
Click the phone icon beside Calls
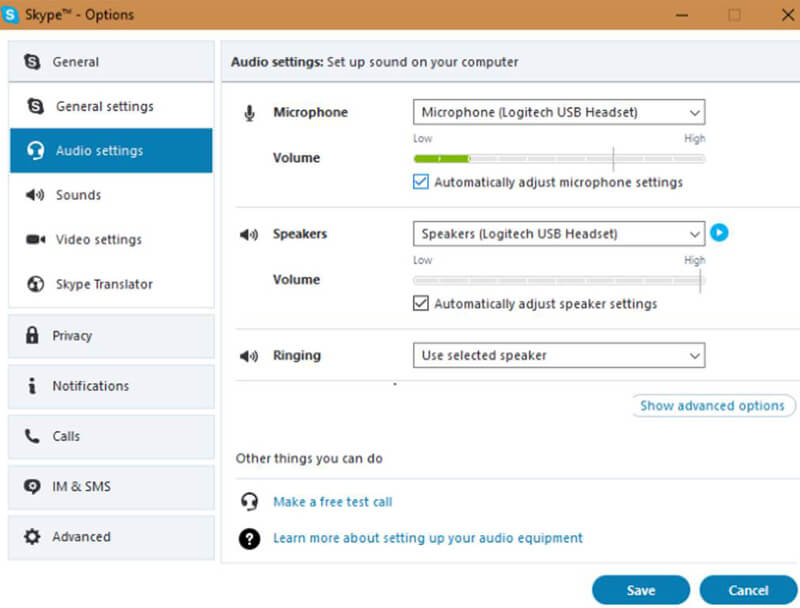pos(32,436)
